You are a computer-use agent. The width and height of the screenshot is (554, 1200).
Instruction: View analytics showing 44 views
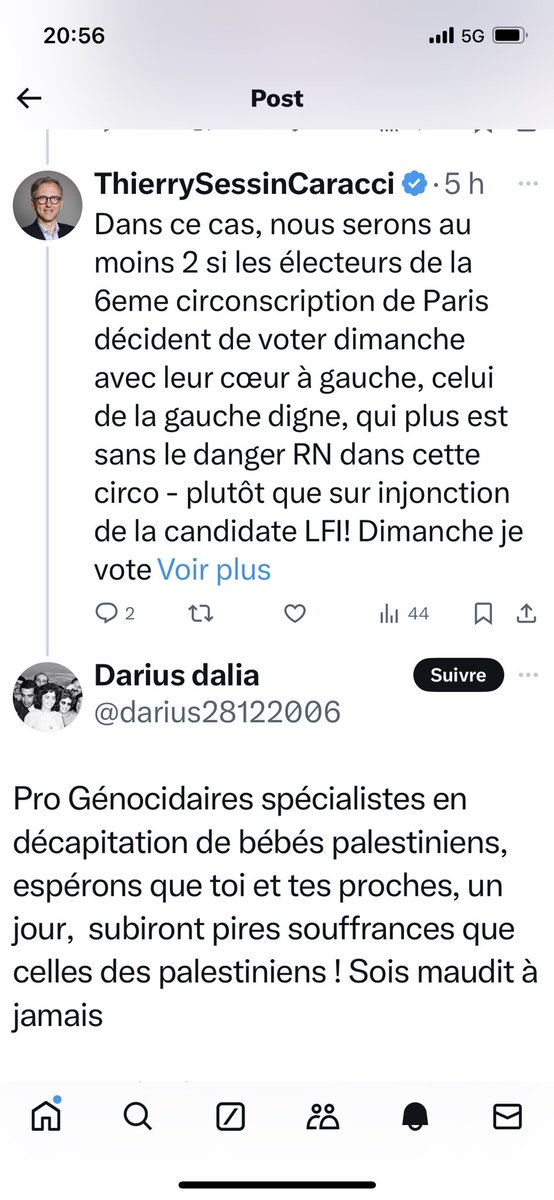pyautogui.click(x=404, y=614)
